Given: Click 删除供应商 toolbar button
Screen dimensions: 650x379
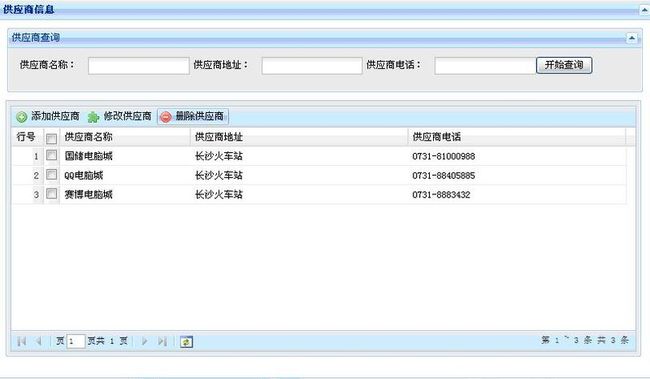Looking at the screenshot, I should (193, 117).
